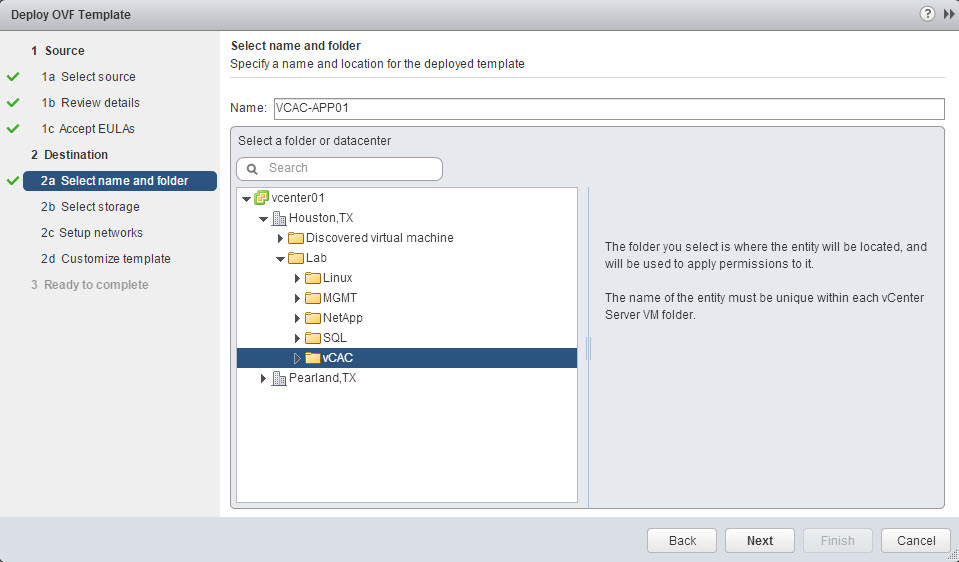
Task: Click the vcenter01 server icon
Action: (262, 198)
